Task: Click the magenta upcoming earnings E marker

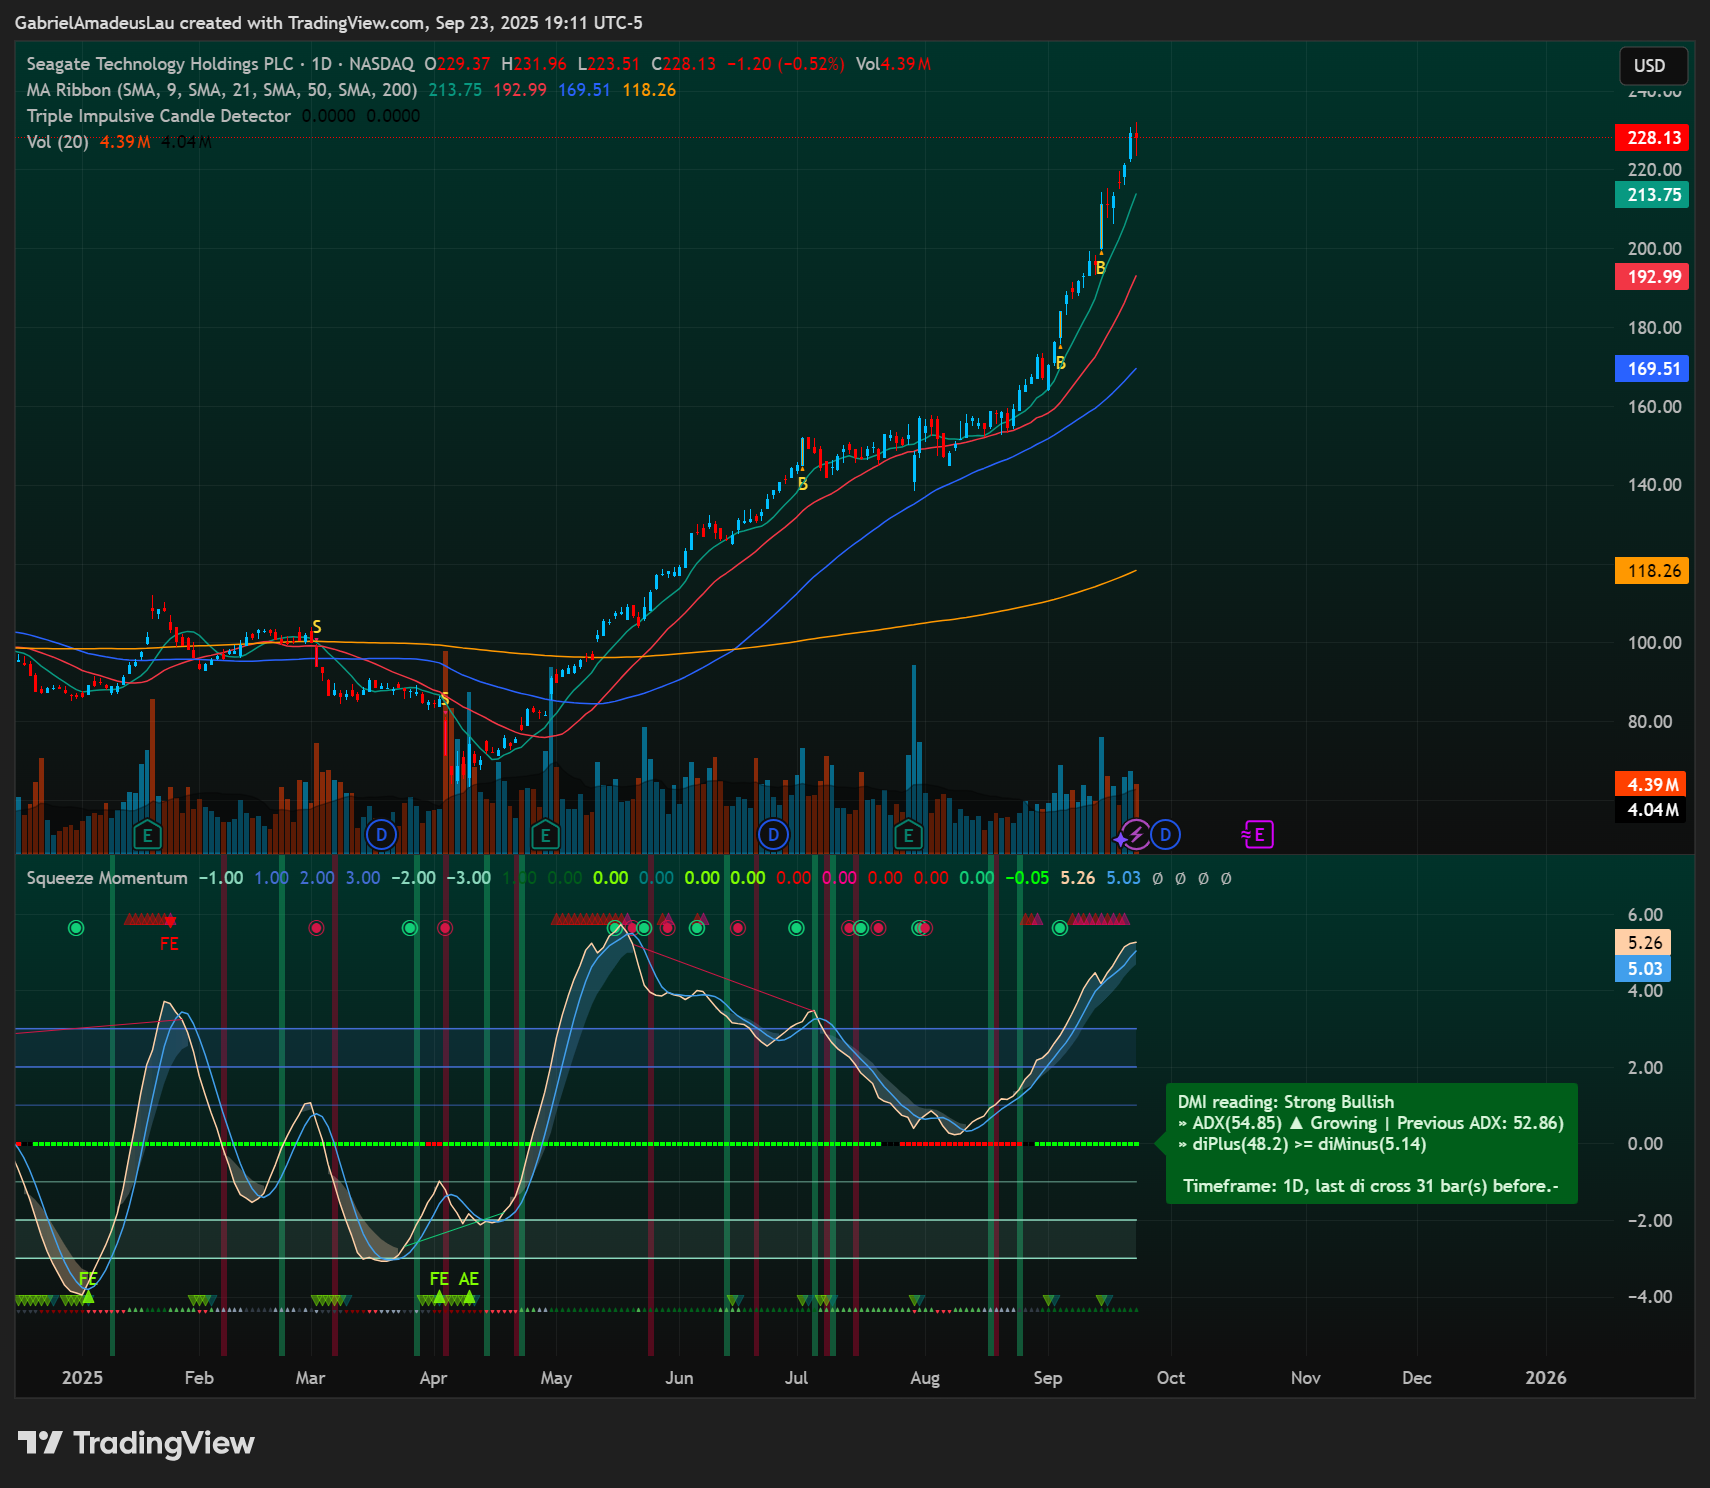Action: pos(1258,835)
